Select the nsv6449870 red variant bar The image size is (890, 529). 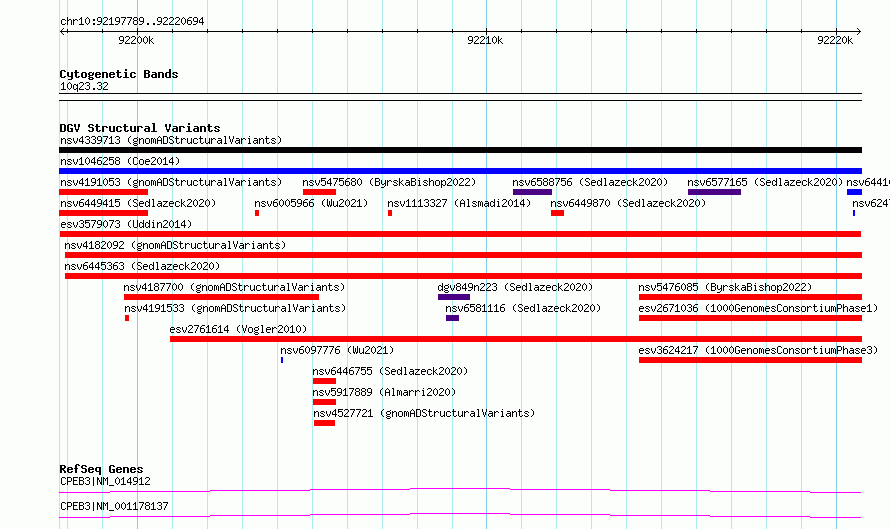tap(557, 213)
